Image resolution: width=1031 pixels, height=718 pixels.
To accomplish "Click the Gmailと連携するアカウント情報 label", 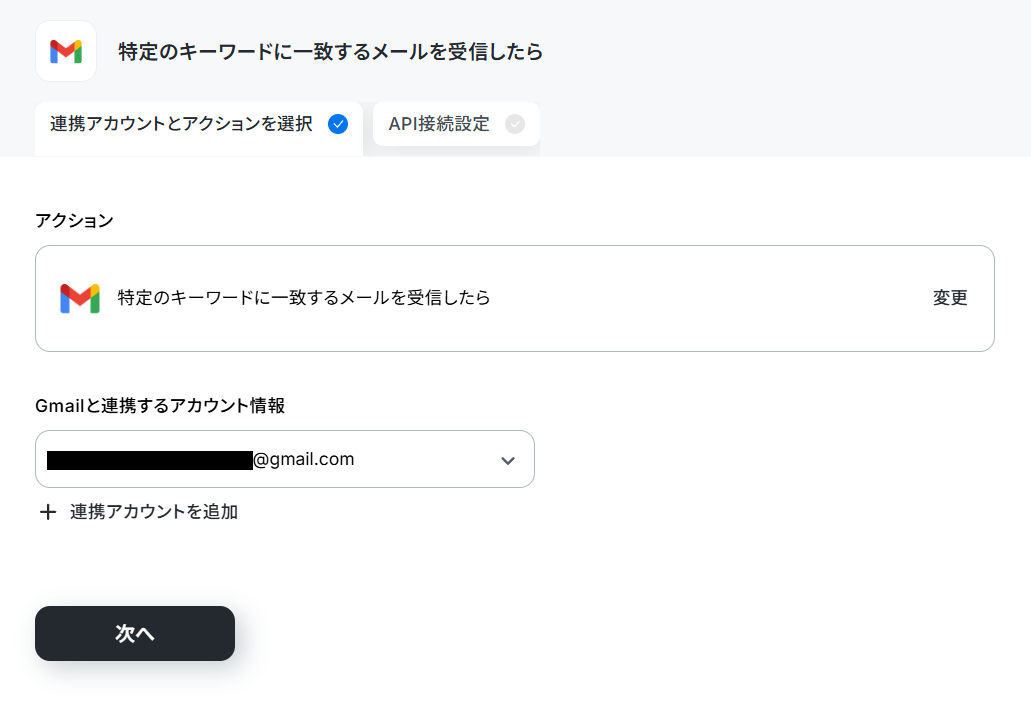I will [160, 406].
